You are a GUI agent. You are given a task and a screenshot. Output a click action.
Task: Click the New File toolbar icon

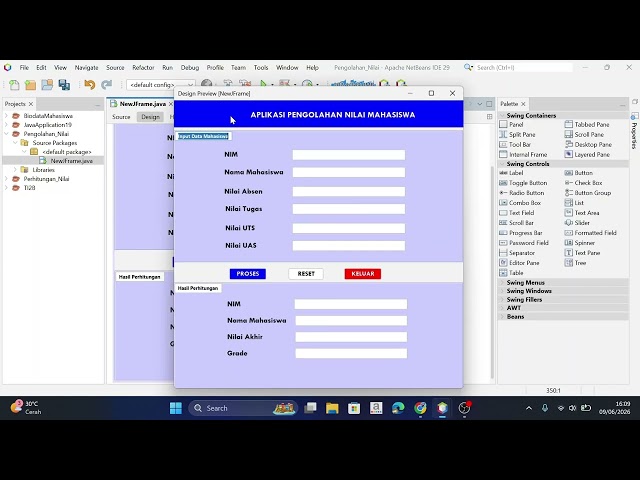14,84
